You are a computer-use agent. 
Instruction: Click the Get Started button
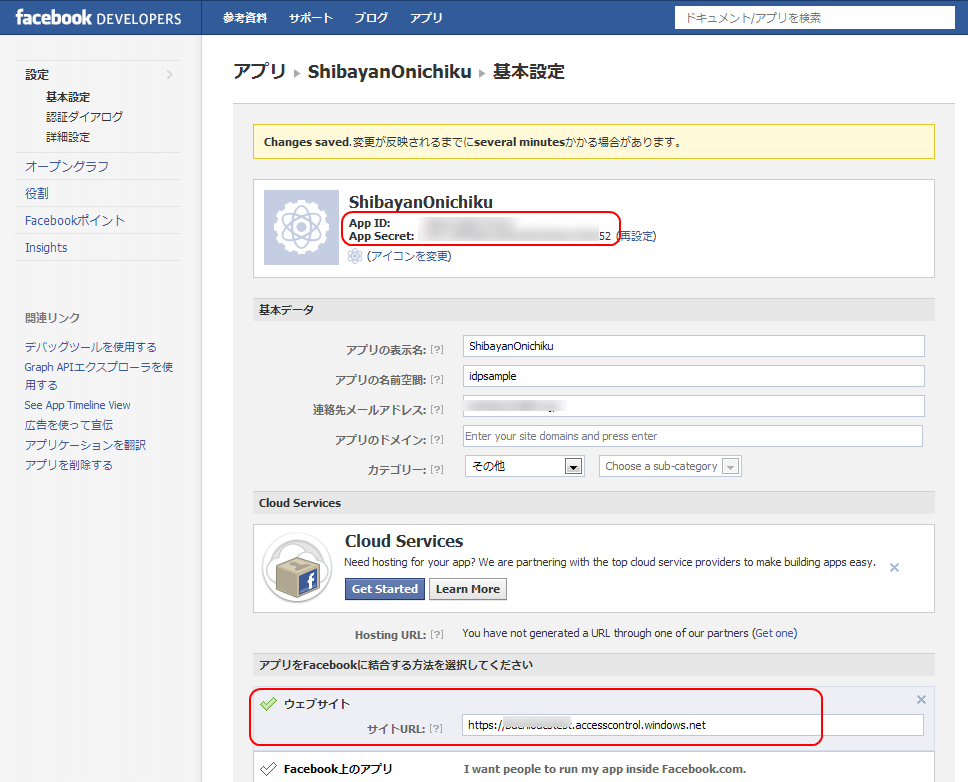pos(385,589)
